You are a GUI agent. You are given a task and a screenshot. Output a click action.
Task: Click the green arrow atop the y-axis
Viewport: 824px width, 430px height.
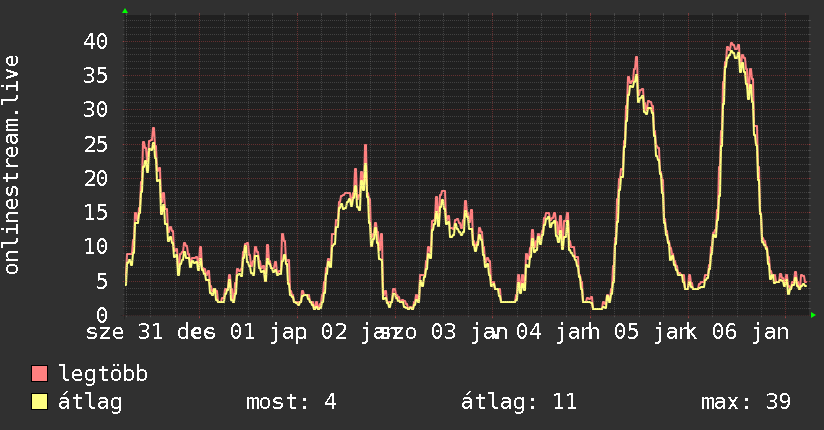click(125, 11)
